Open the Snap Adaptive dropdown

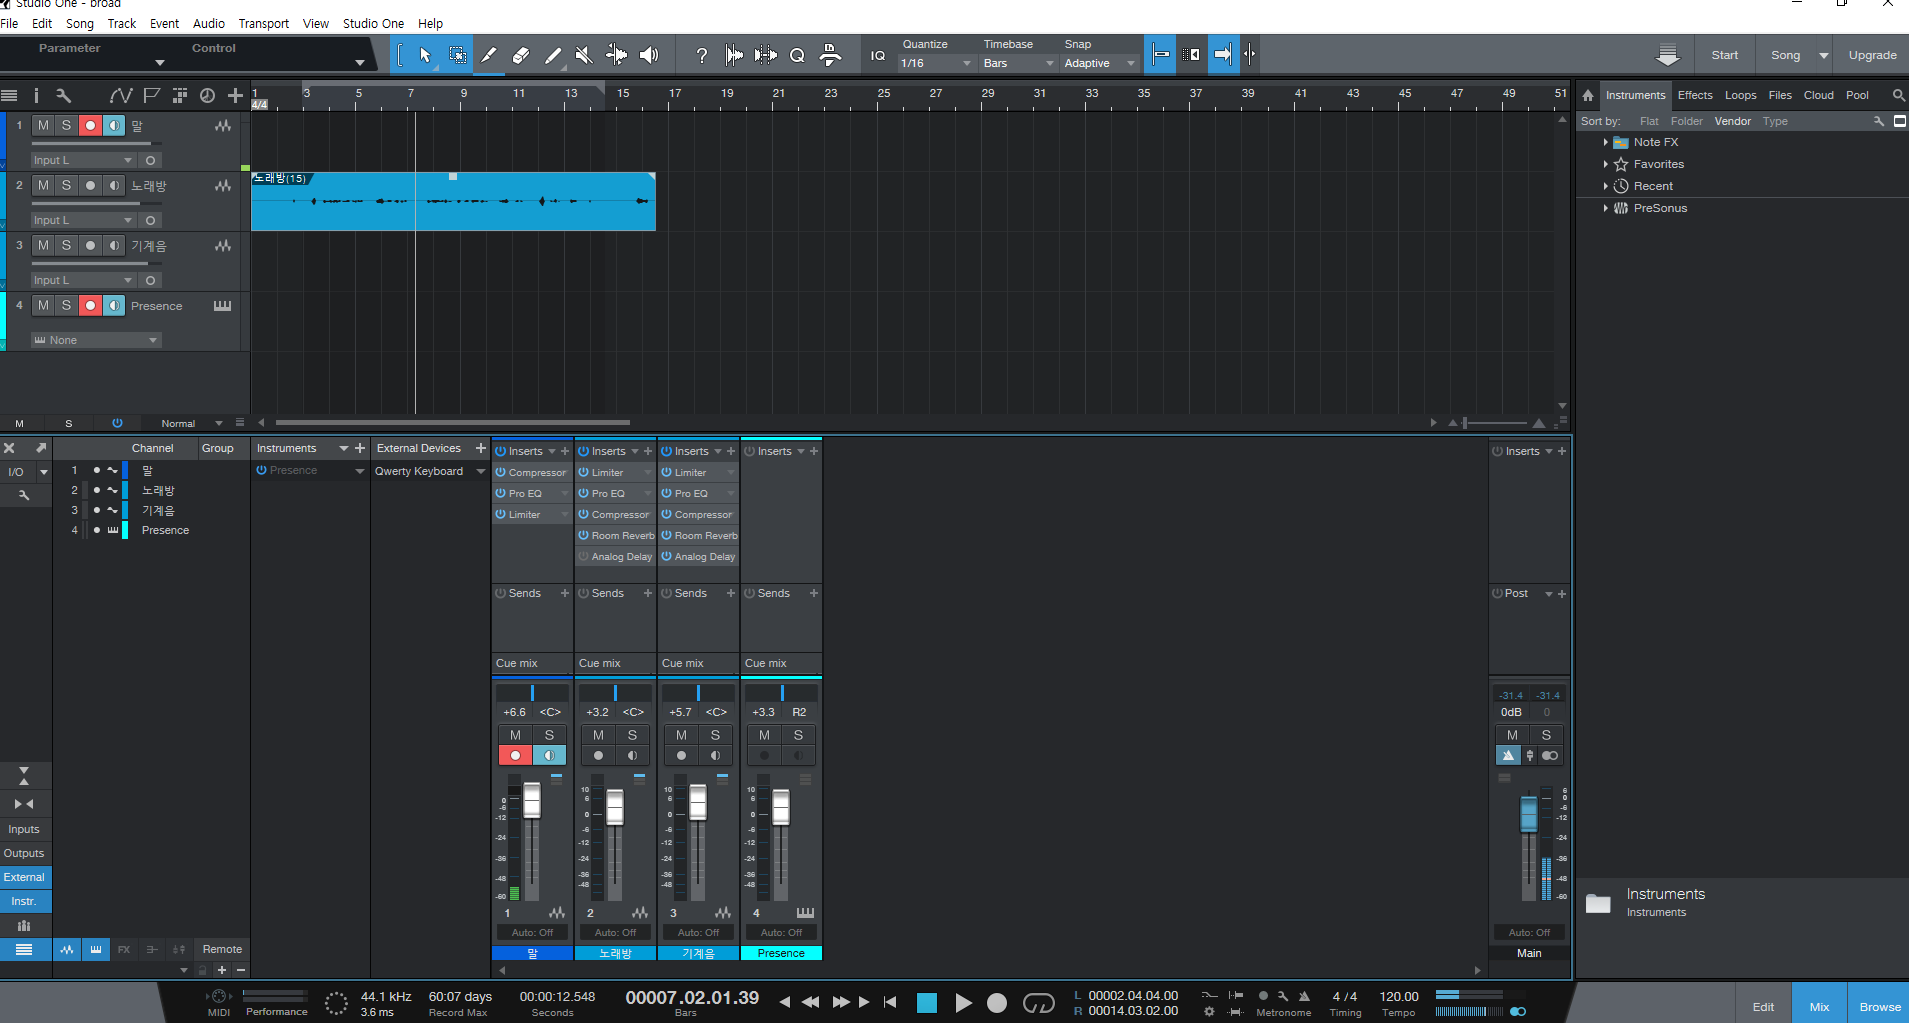(1100, 63)
